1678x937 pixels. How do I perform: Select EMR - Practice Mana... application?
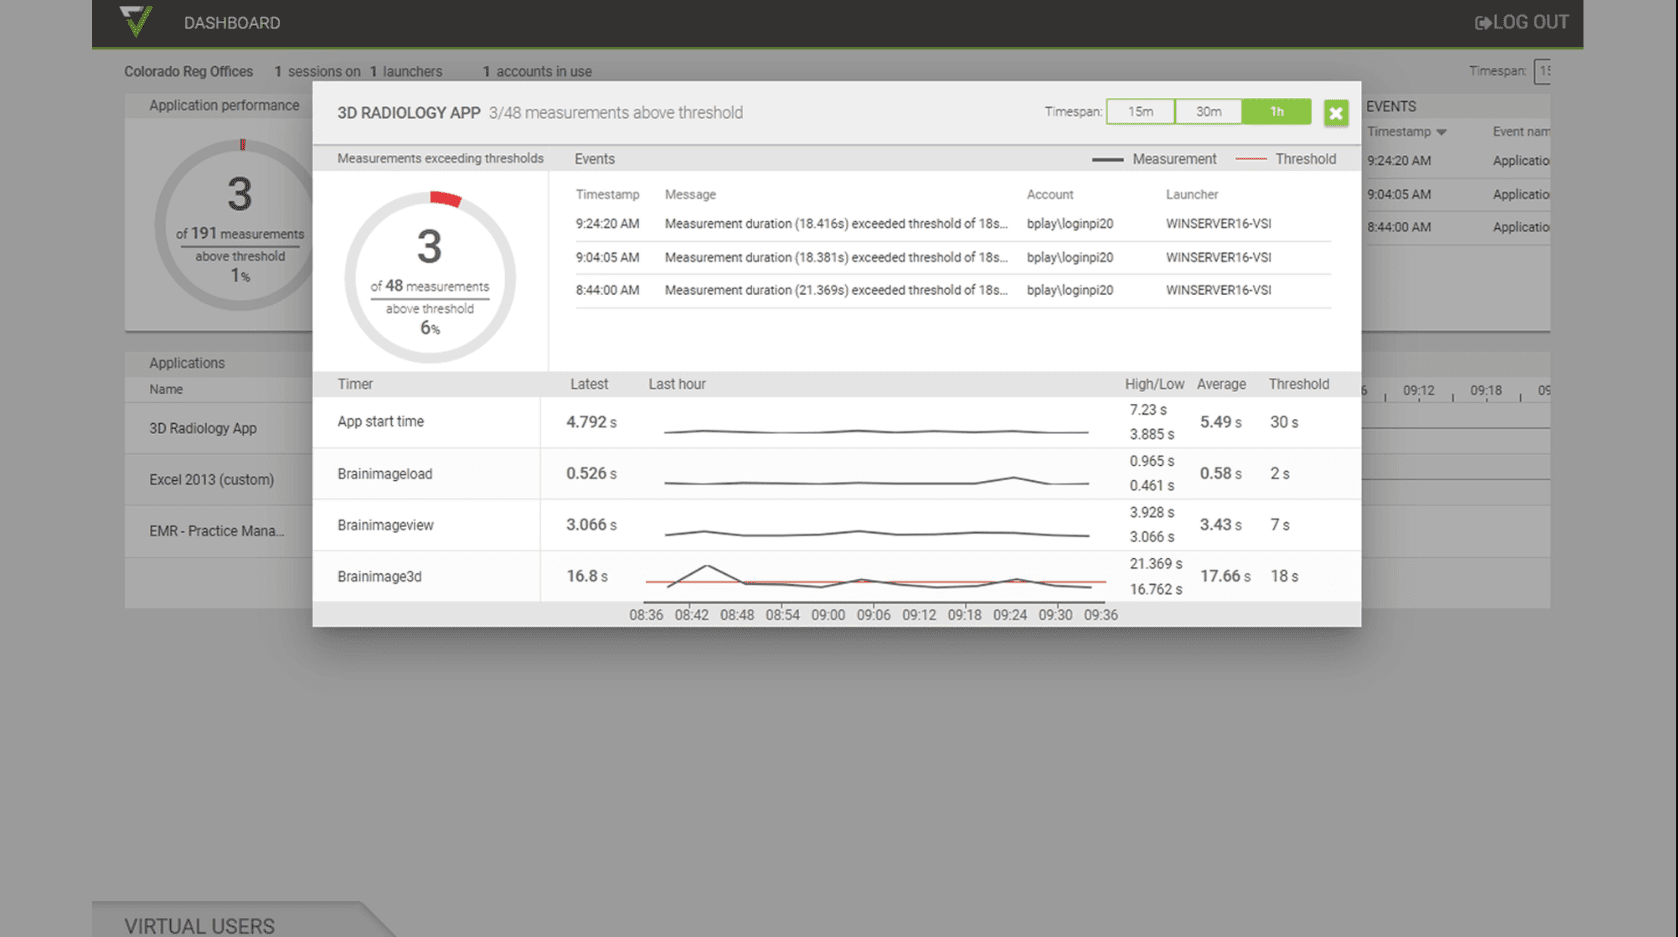216,531
